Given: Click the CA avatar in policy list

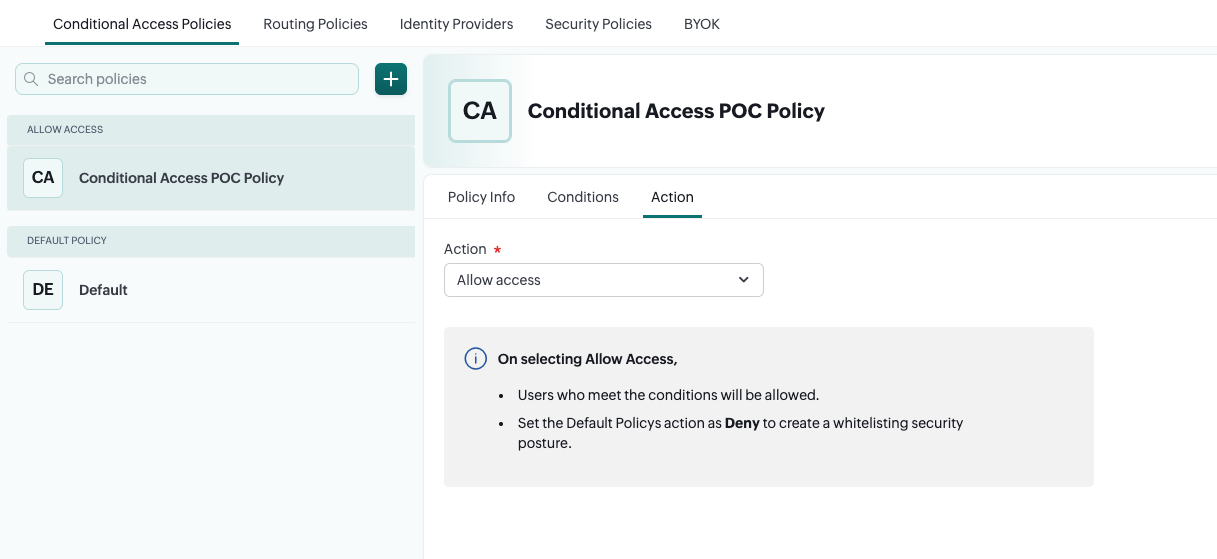Looking at the screenshot, I should pyautogui.click(x=43, y=178).
